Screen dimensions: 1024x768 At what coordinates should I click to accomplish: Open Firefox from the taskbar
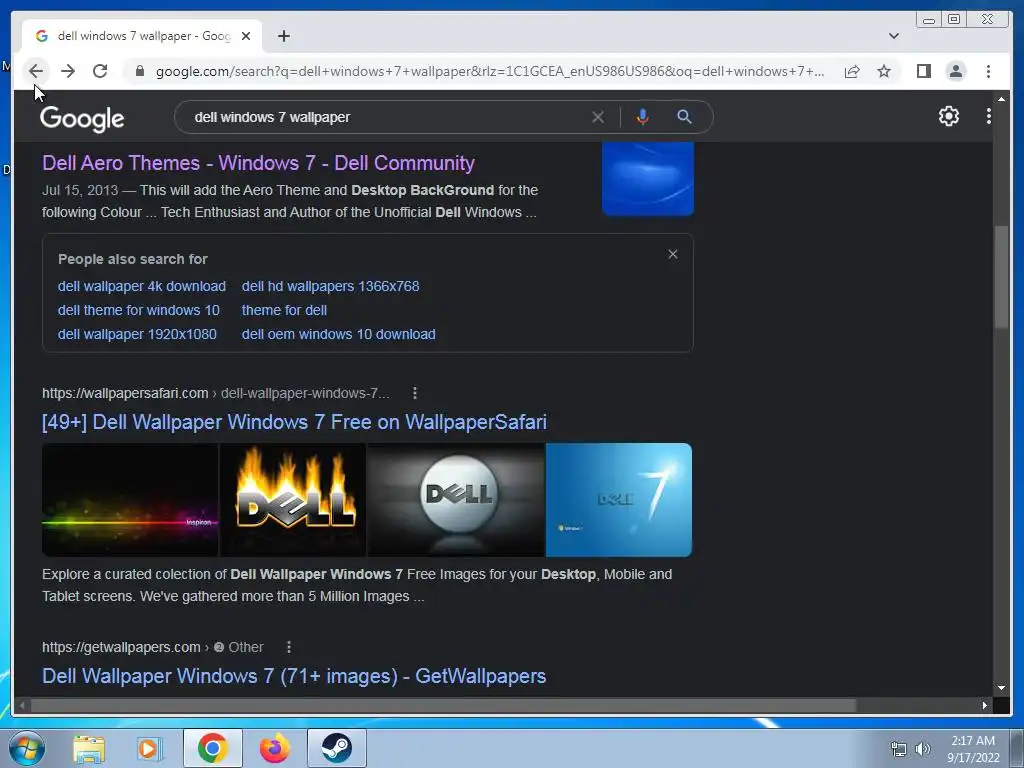pyautogui.click(x=274, y=749)
